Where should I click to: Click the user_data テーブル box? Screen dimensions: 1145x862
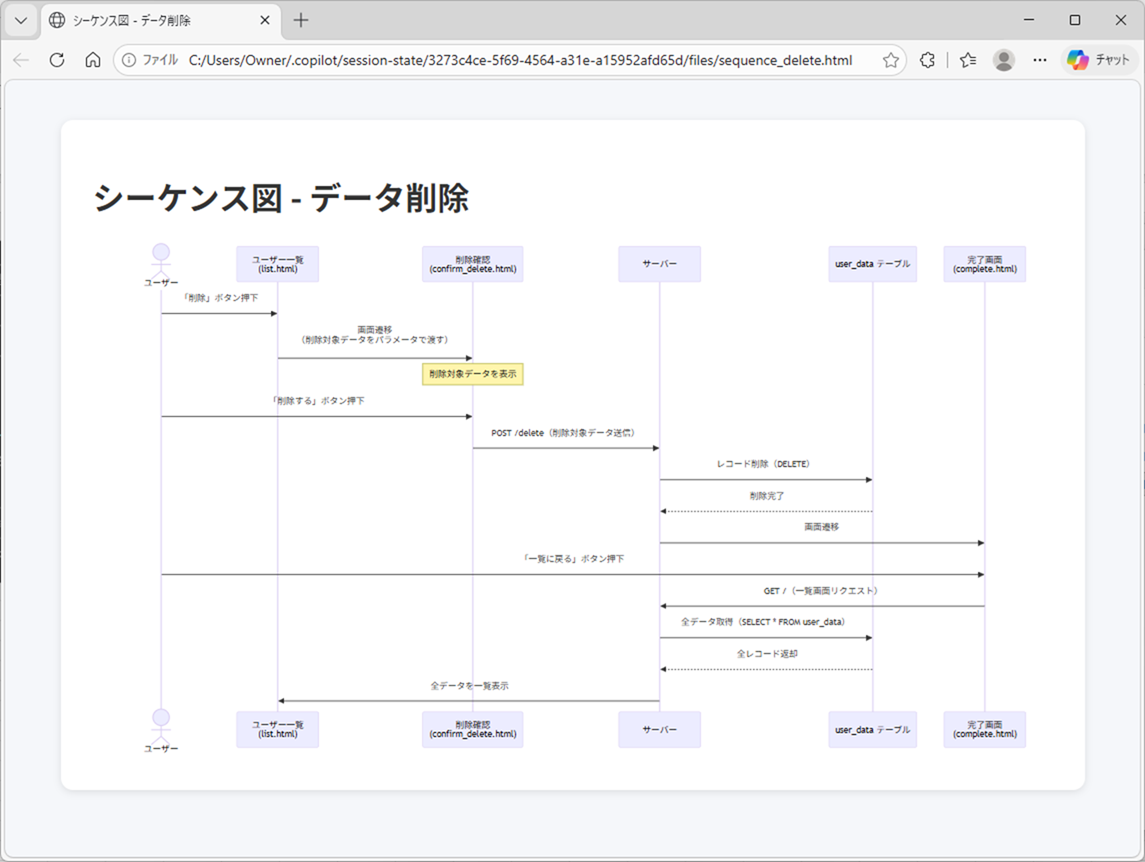pyautogui.click(x=872, y=263)
